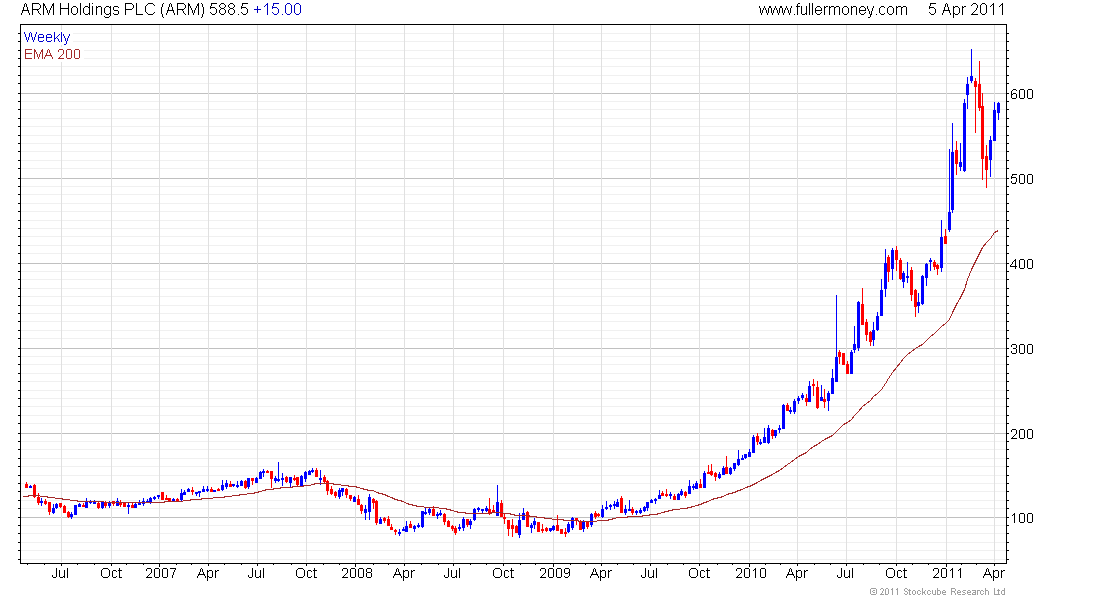This screenshot has height=600, width=1100.
Task: Click the 300 price axis label
Action: click(1021, 349)
